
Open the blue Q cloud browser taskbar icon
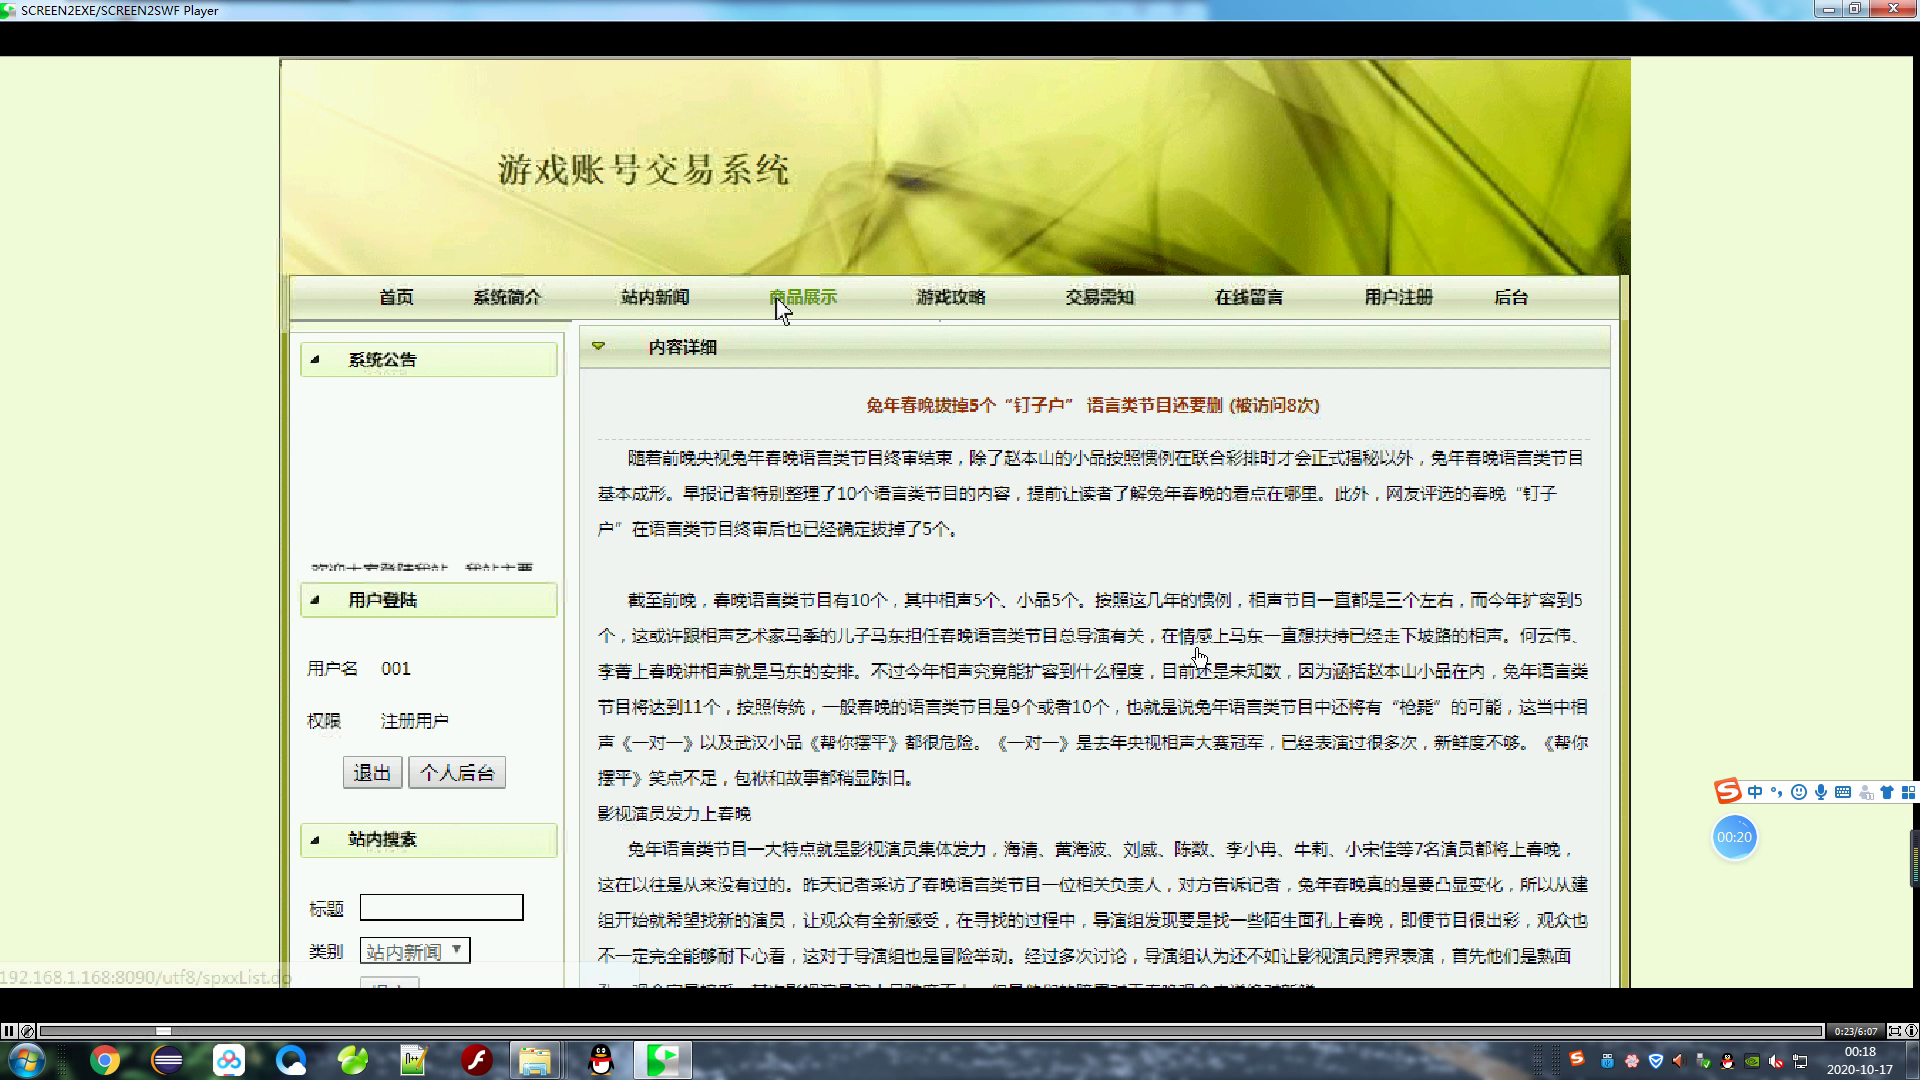[x=291, y=1060]
